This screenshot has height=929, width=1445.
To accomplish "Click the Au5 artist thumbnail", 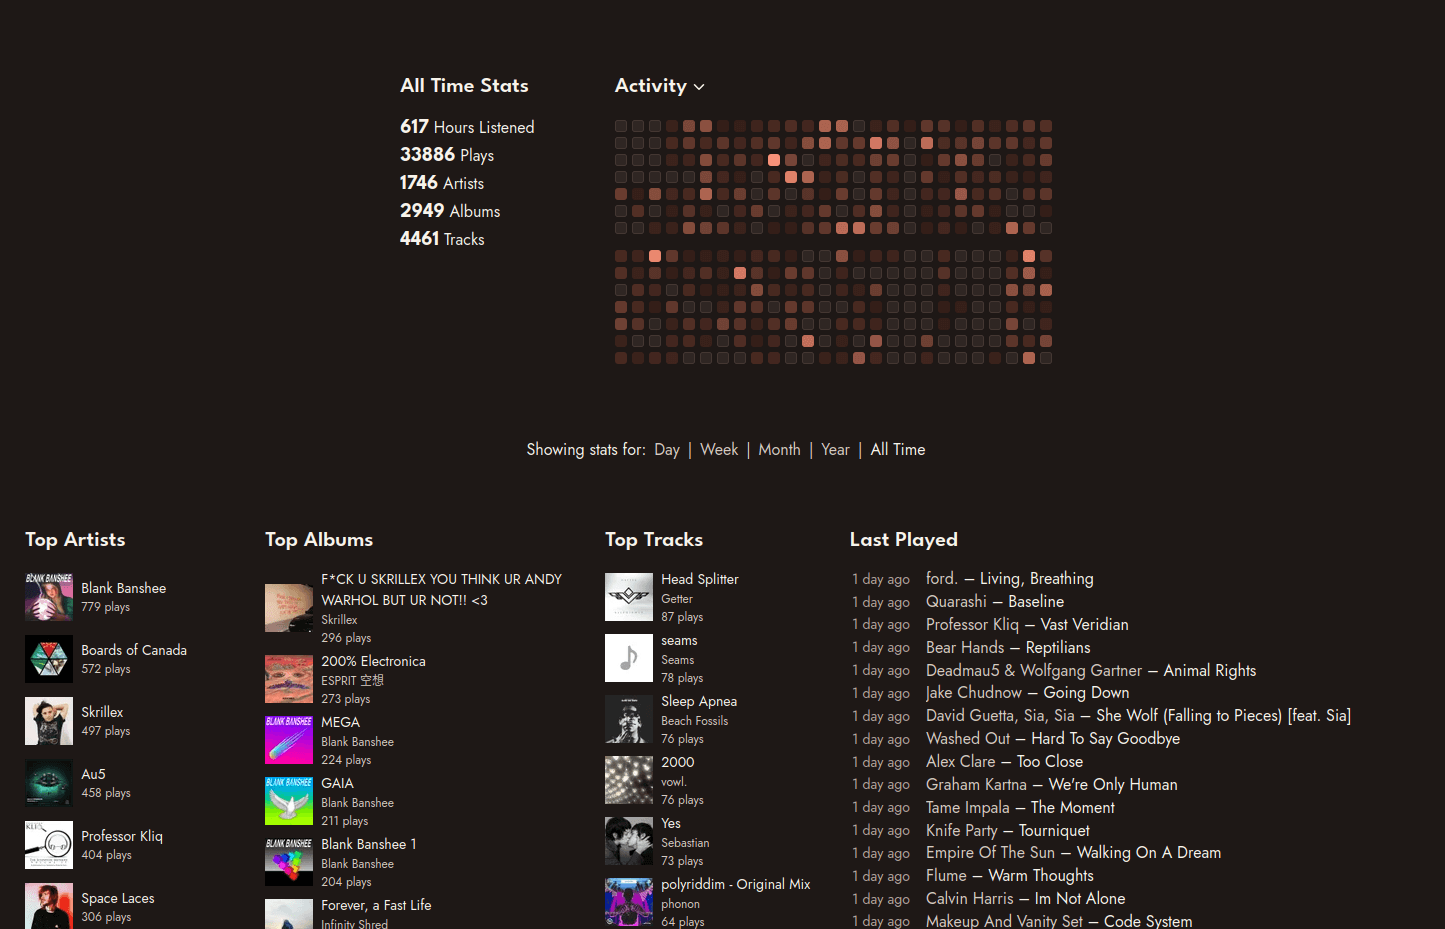I will [x=49, y=782].
